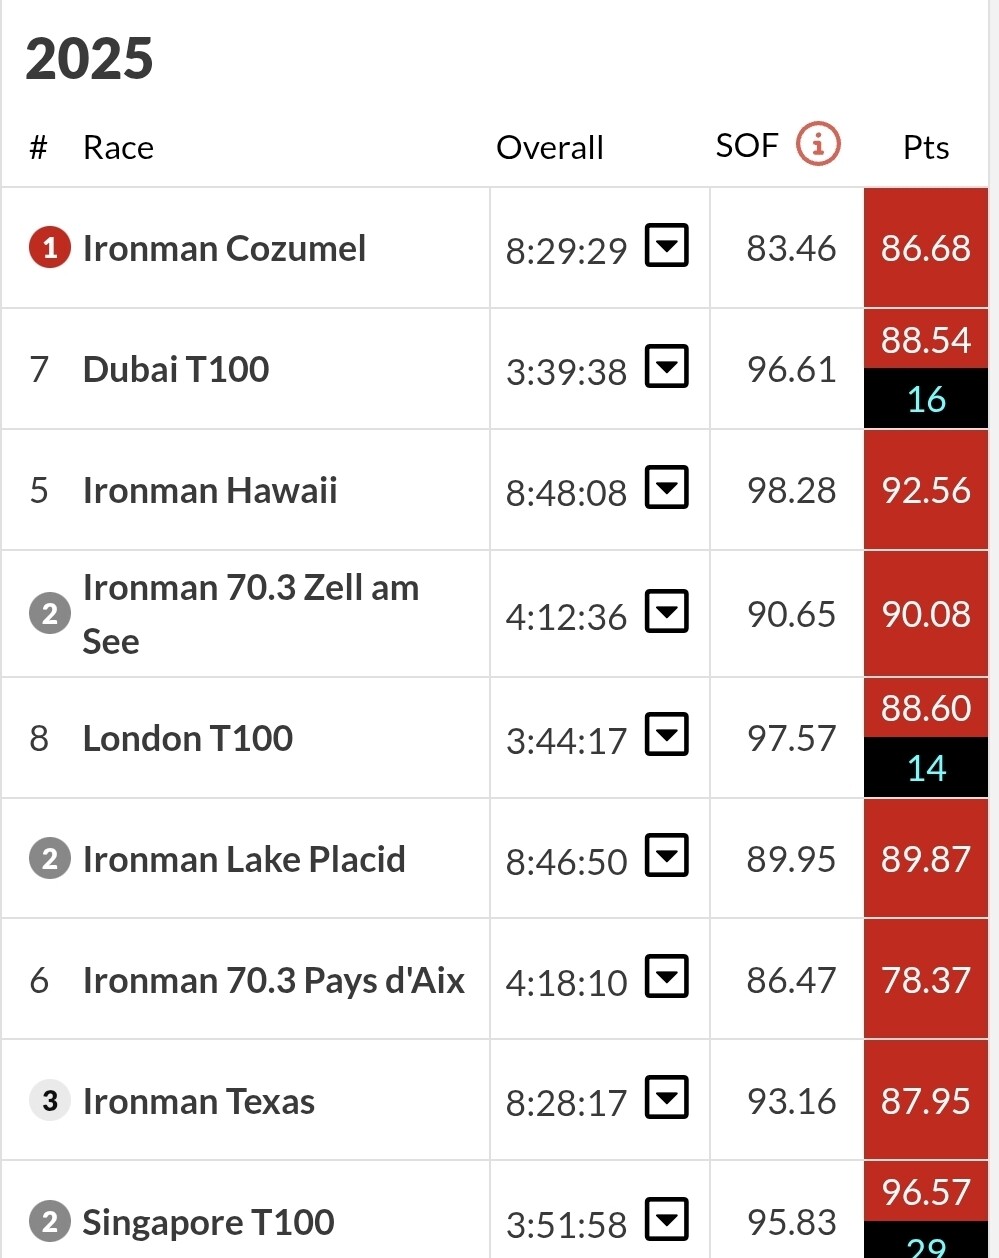Screen dimensions: 999x1258
Task: Click first-place badge beside Ironman Cozumel
Action: 50,247
